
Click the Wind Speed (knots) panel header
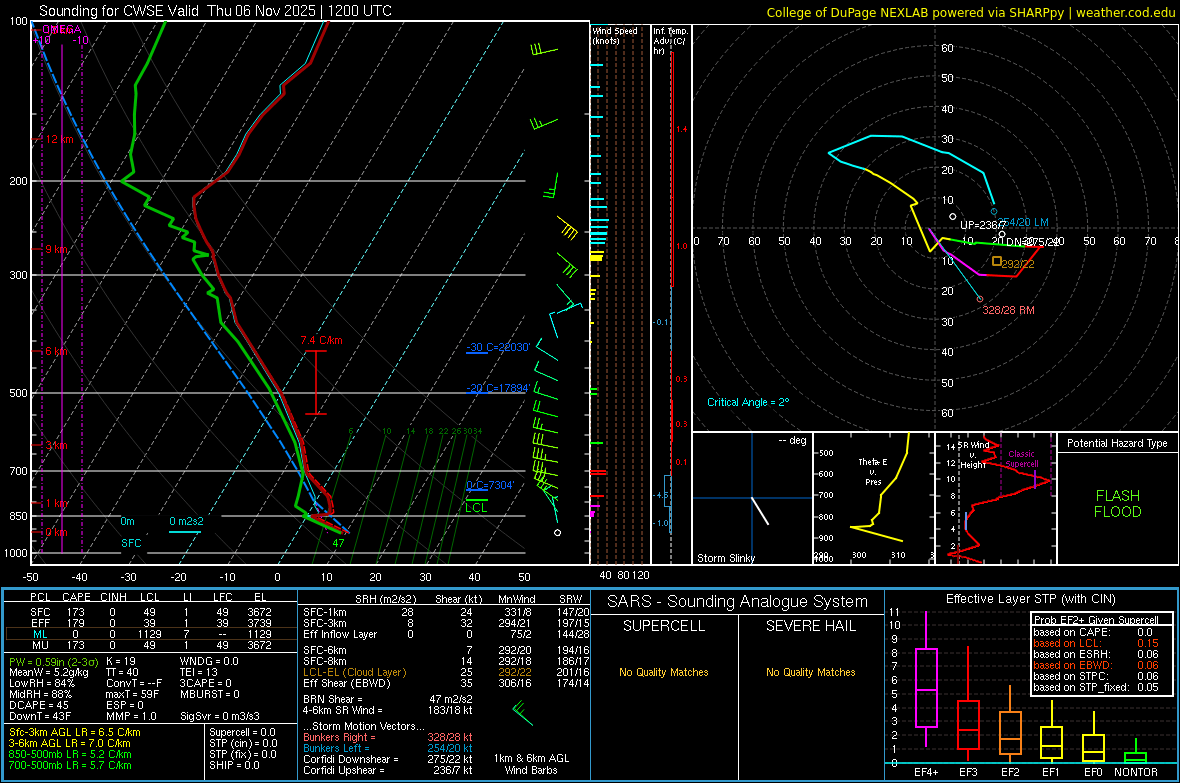(x=615, y=35)
